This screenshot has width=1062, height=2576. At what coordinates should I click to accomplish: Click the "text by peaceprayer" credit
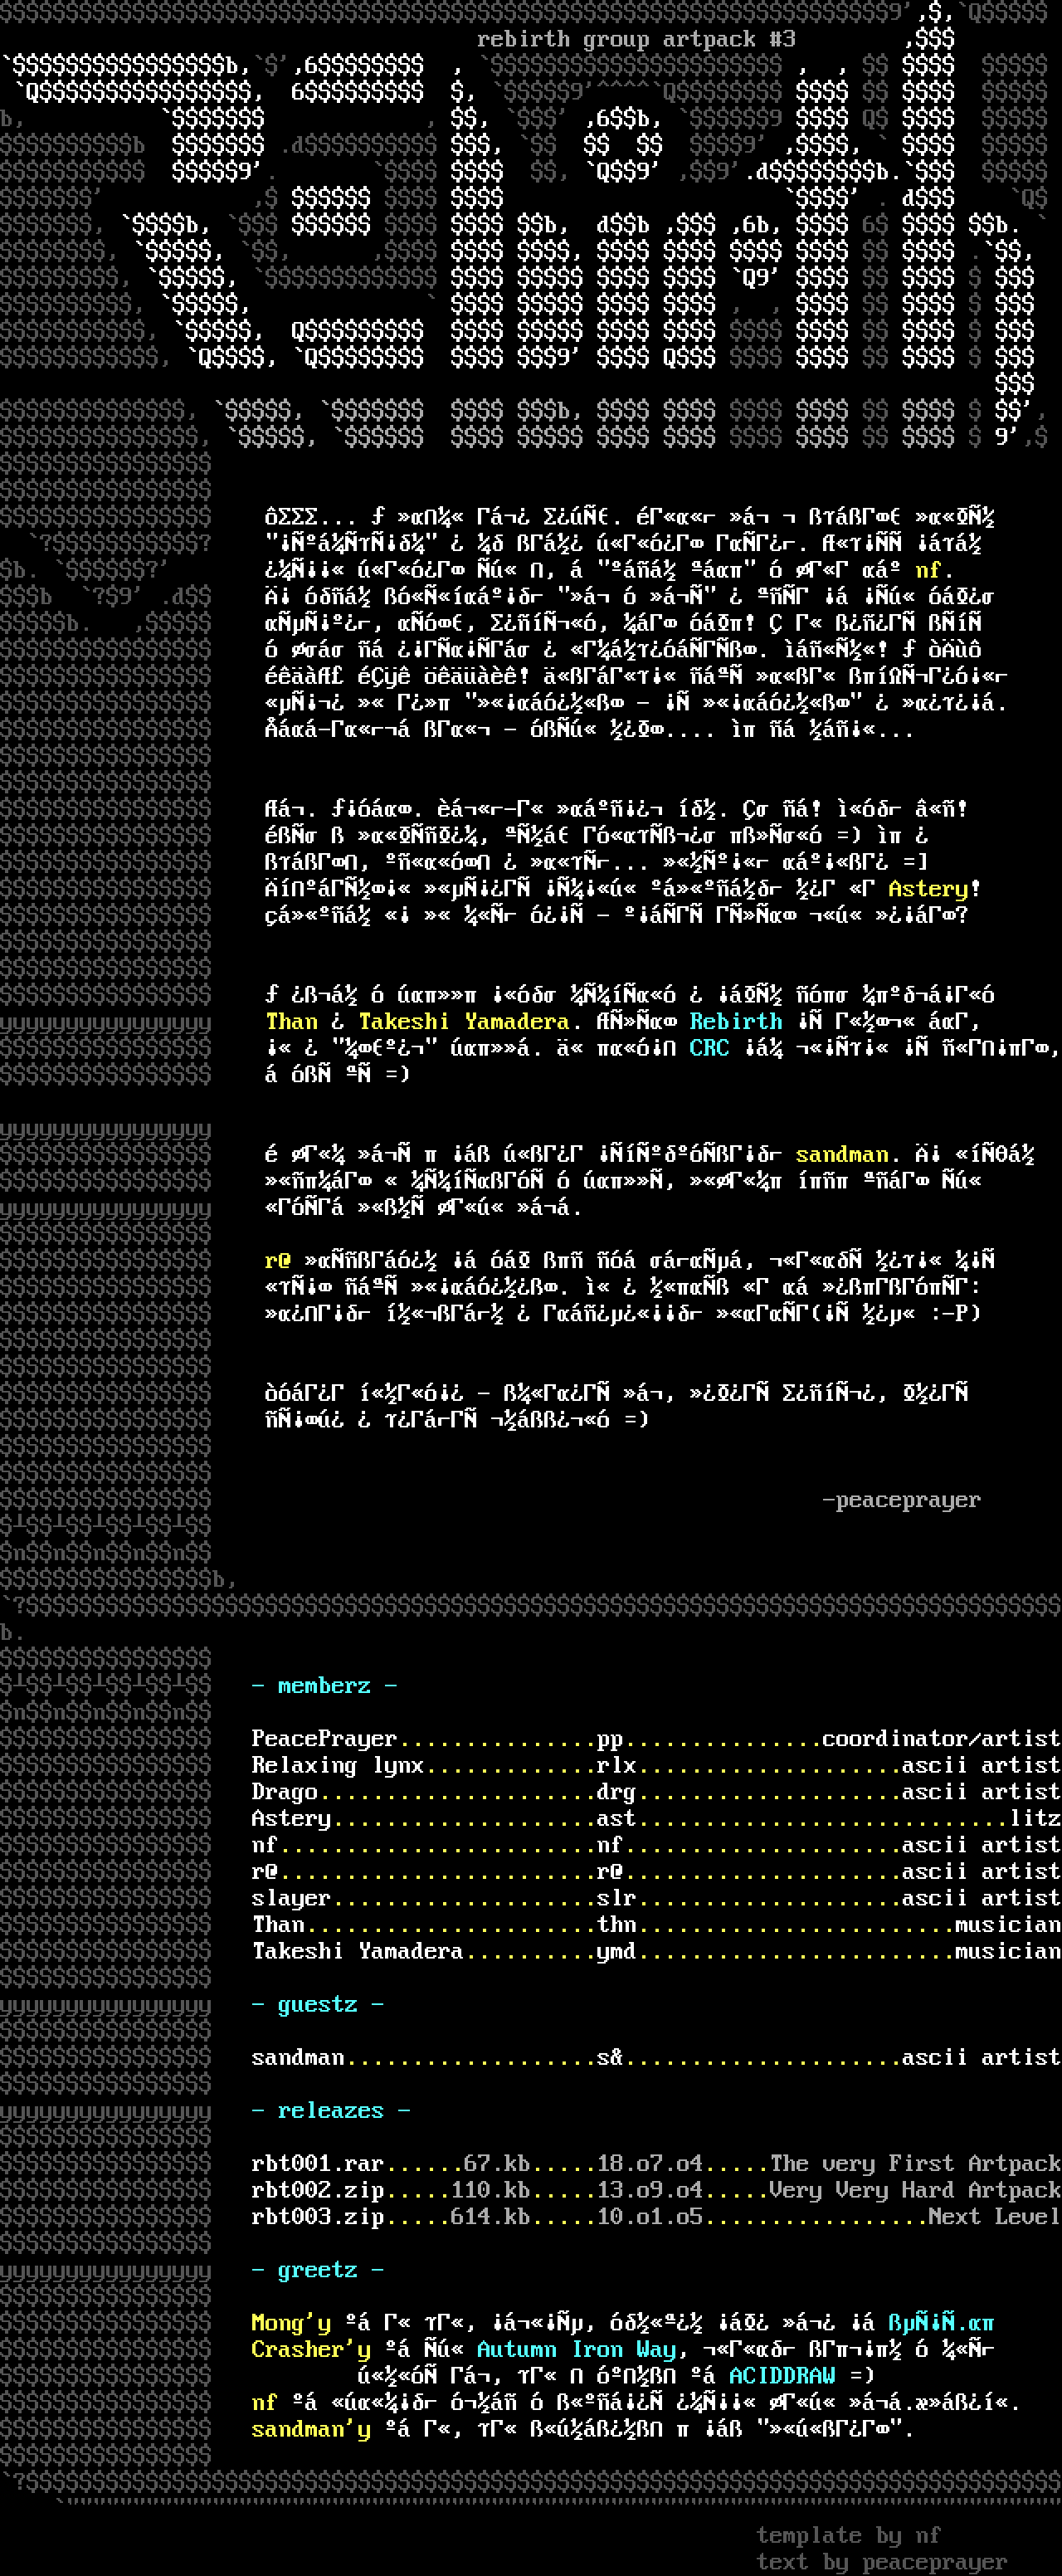[x=881, y=2562]
